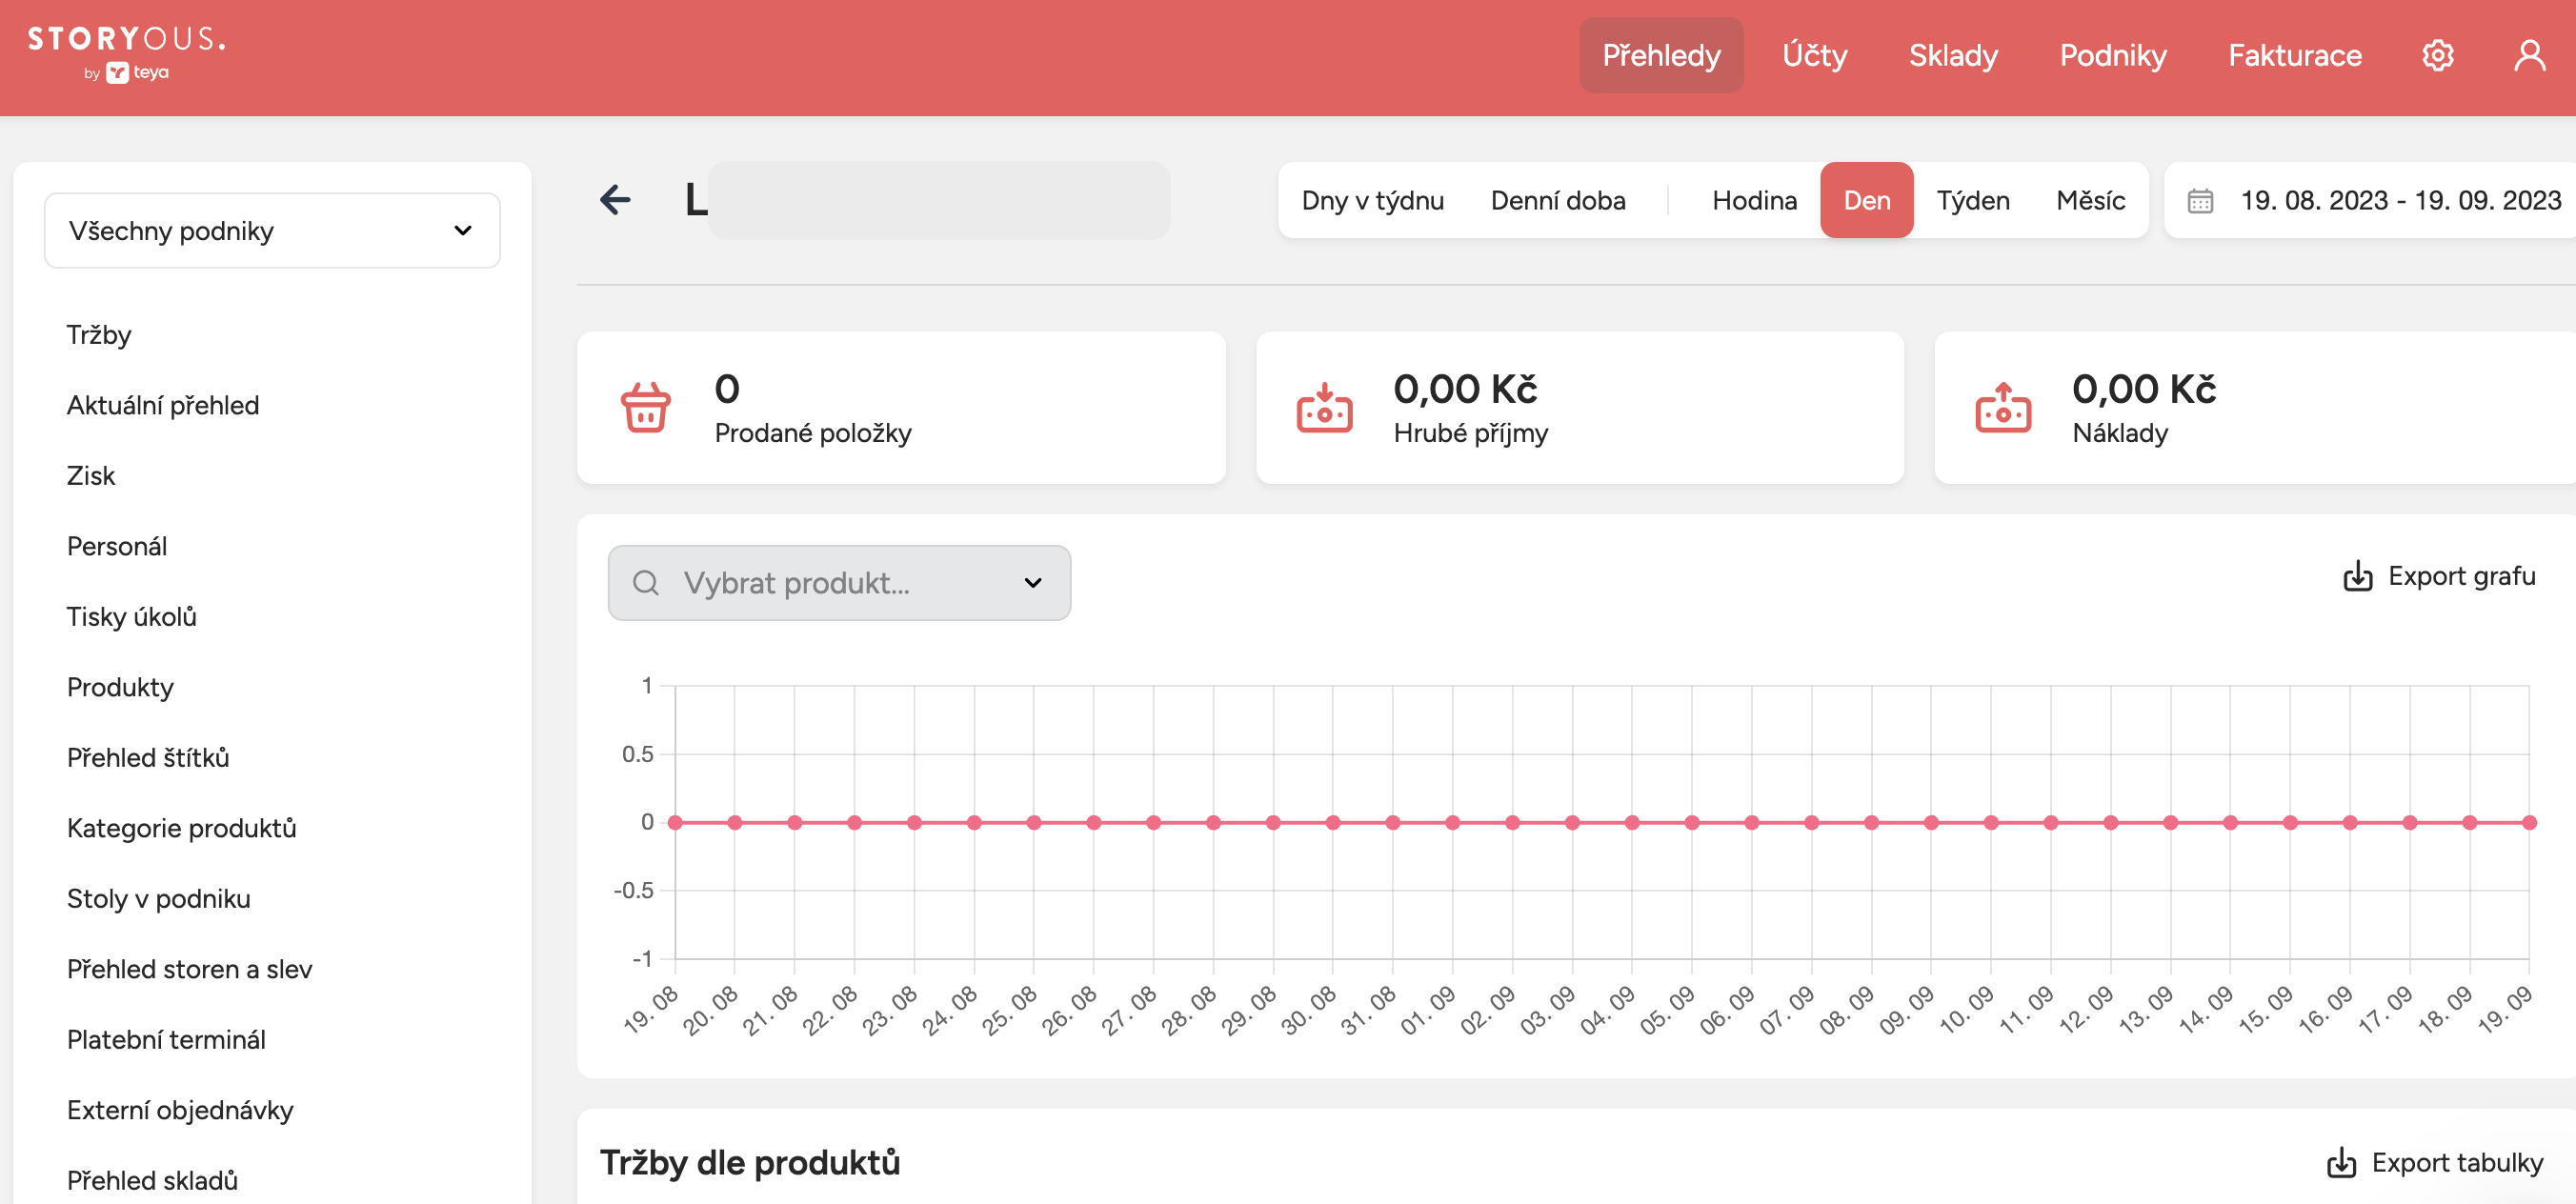Click the basket icon for Prodané položky

(645, 407)
